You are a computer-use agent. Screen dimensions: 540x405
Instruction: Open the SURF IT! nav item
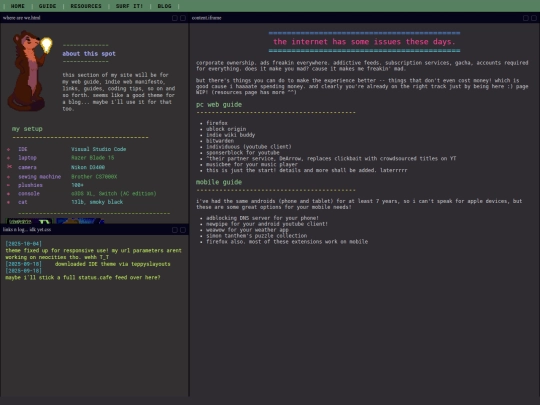click(x=129, y=6)
